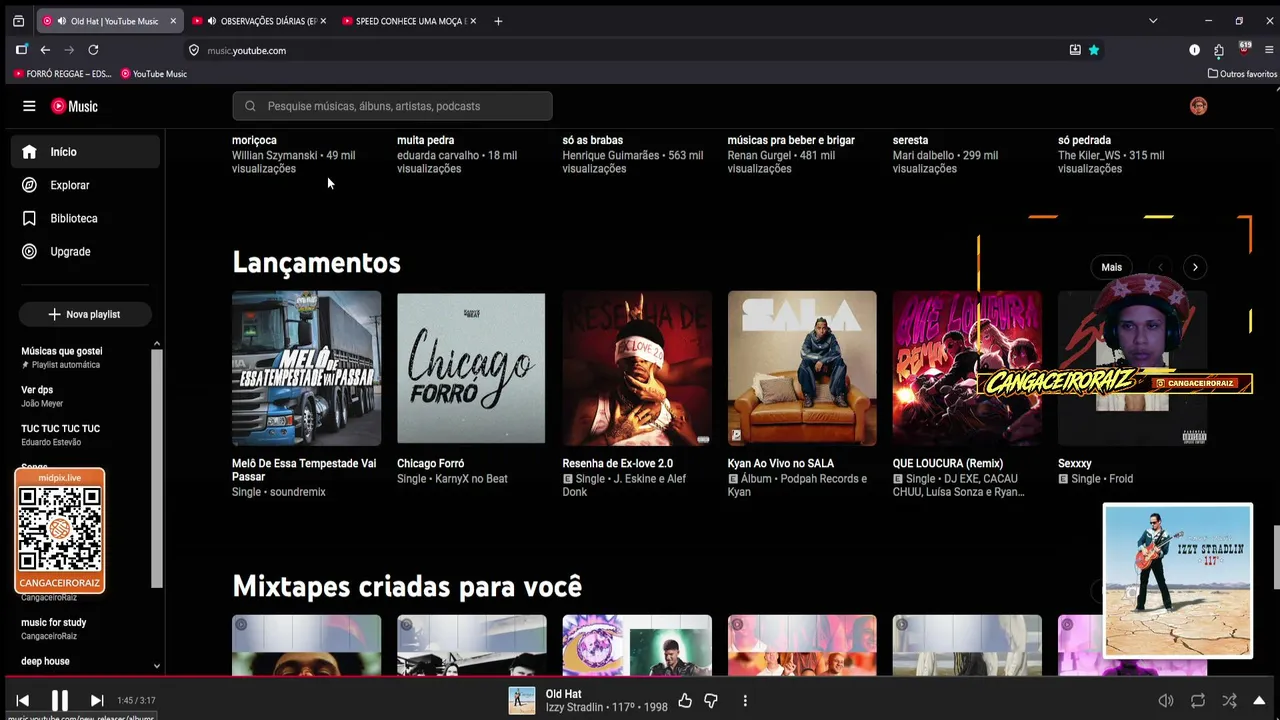Reload the current page
1280x720 pixels.
click(x=93, y=50)
